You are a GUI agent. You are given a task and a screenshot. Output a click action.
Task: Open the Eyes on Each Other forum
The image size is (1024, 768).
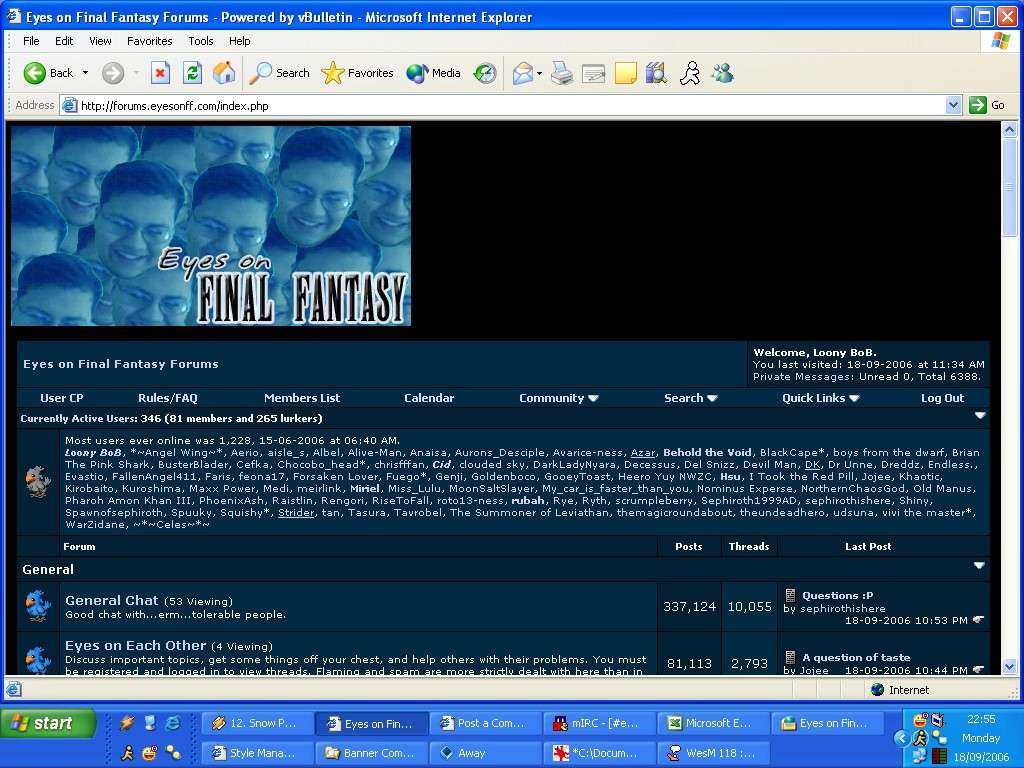135,645
